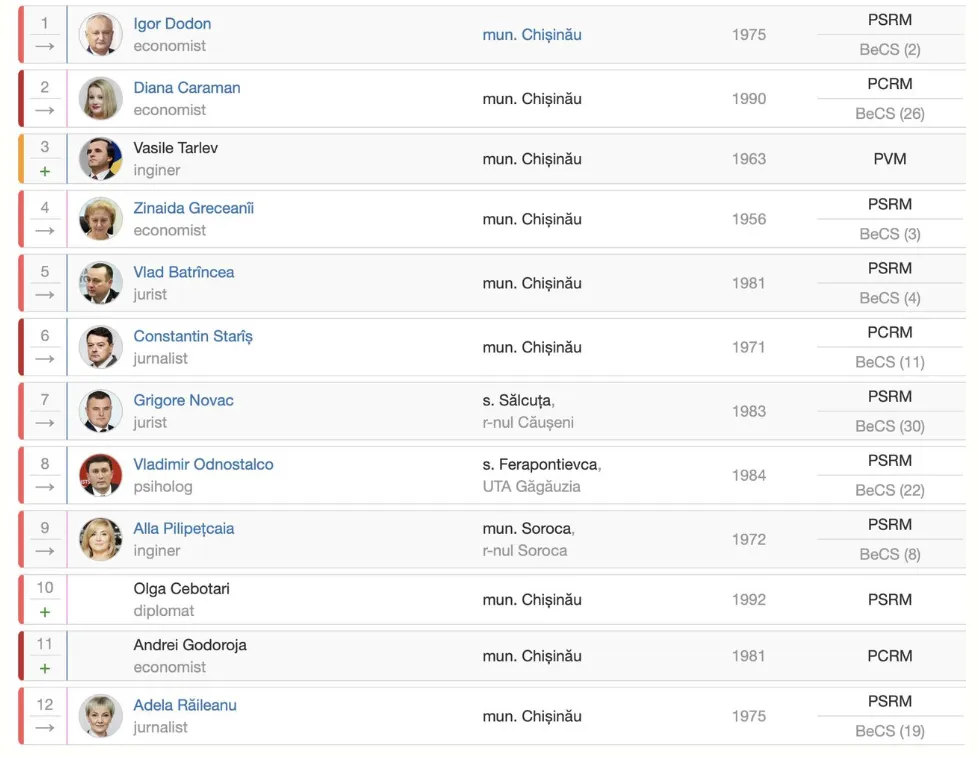Image resolution: width=978 pixels, height=757 pixels.
Task: Click Vladimir Odnostalco's avatar image
Action: click(x=100, y=475)
